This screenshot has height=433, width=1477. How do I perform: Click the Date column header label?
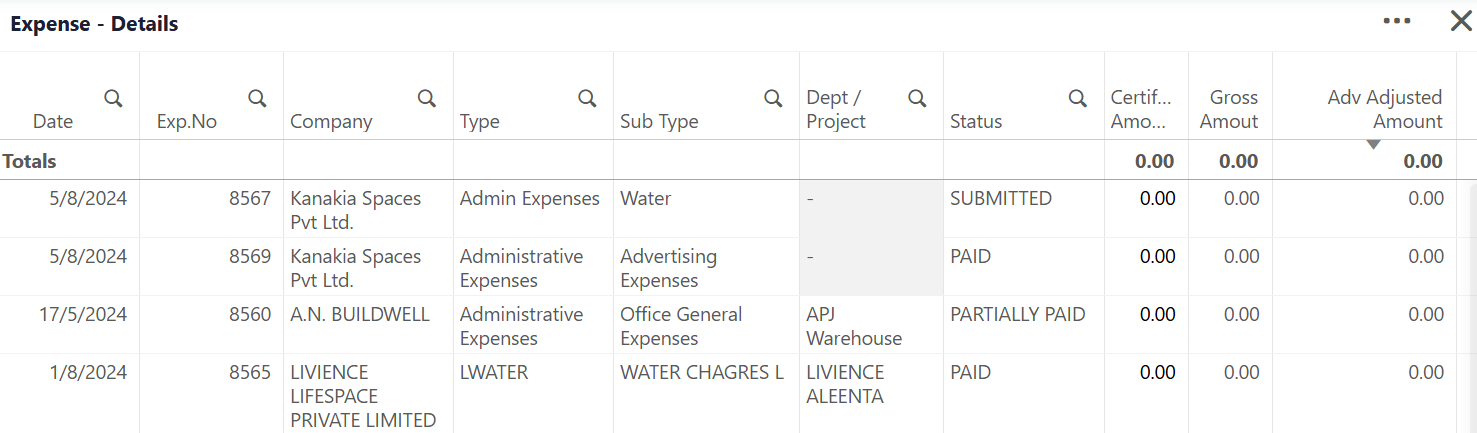pos(53,121)
